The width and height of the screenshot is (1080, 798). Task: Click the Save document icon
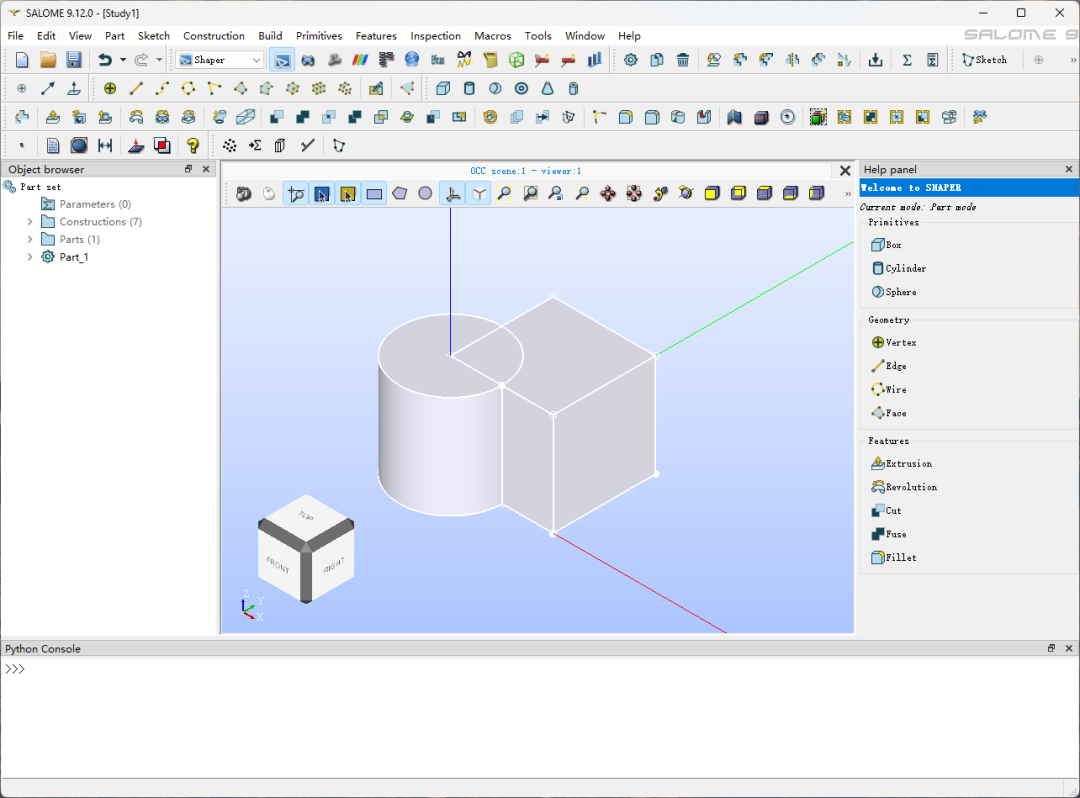[74, 60]
